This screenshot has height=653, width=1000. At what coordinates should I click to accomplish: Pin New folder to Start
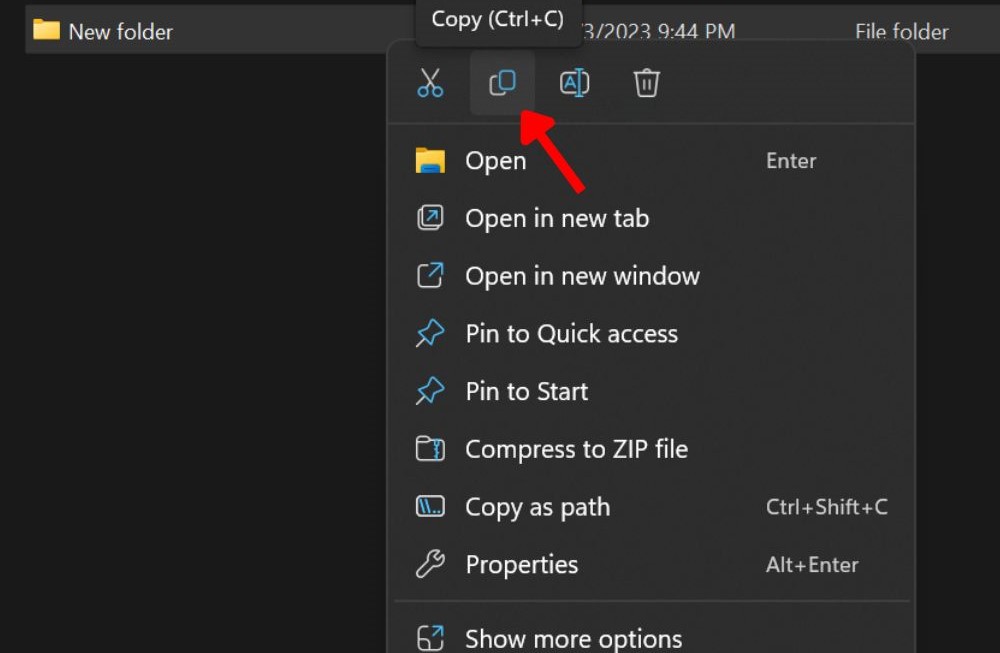[526, 391]
